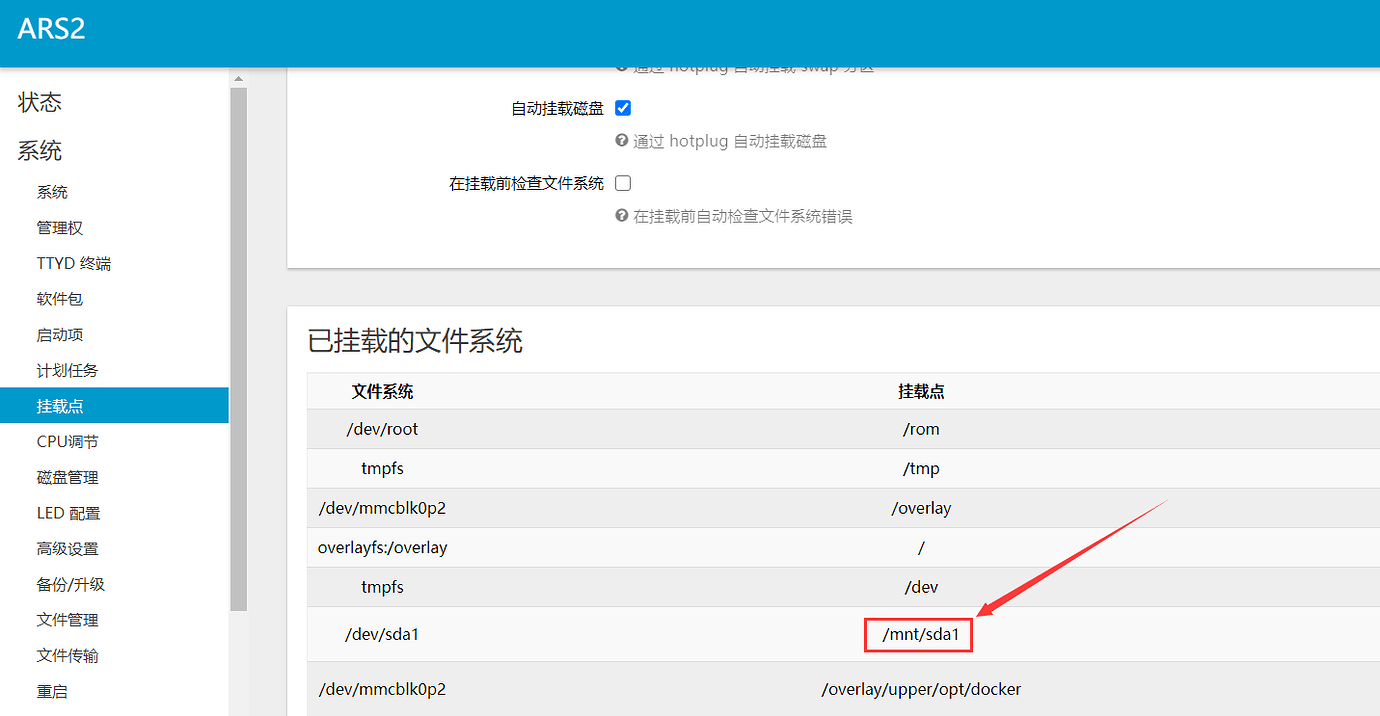Navigate to 备份/升级

(68, 583)
